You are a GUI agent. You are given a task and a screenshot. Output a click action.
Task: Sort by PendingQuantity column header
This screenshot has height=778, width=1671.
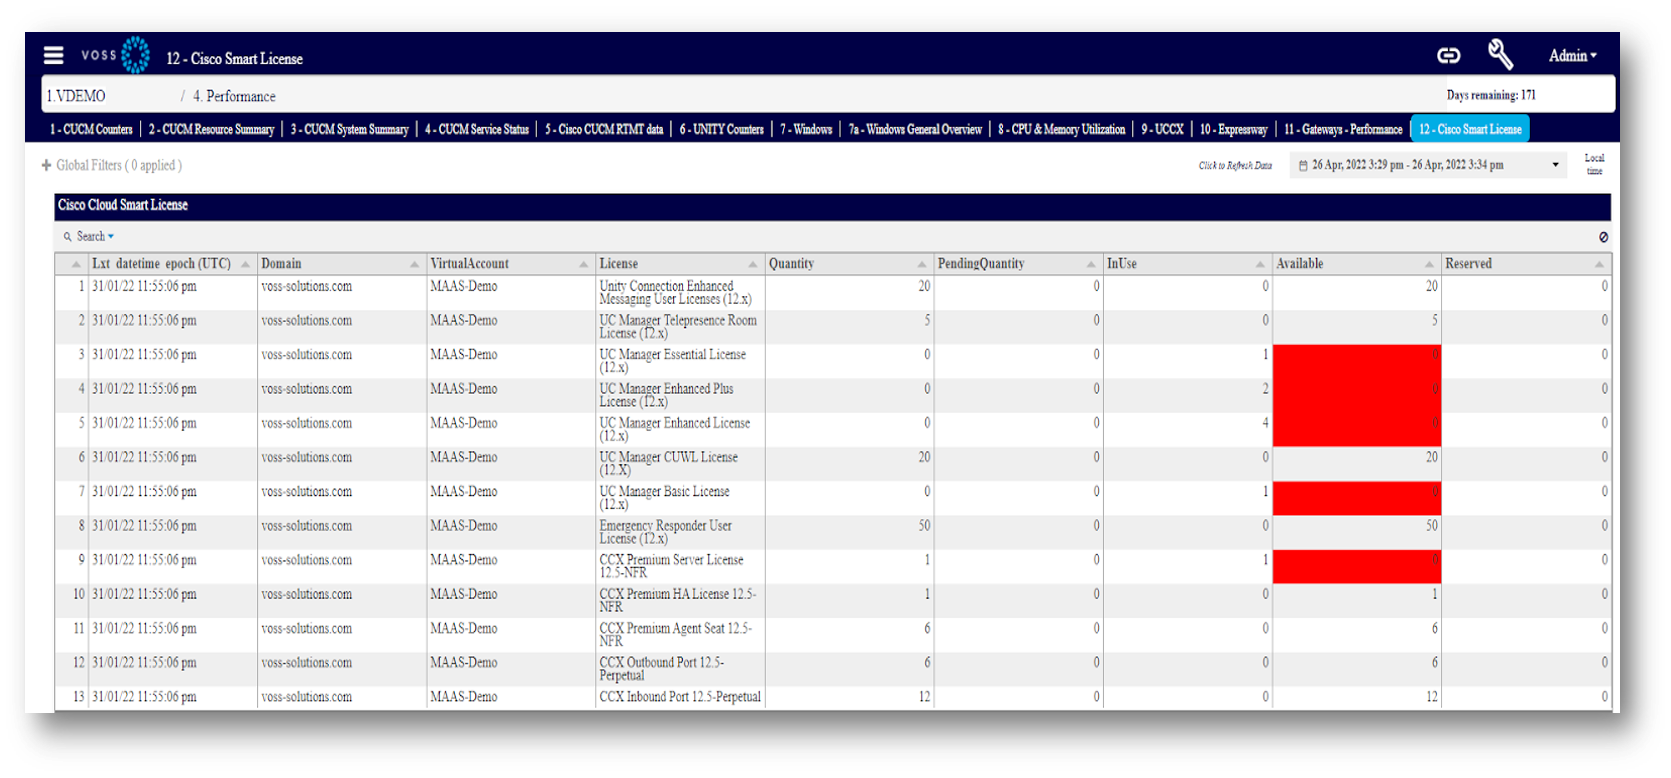click(x=1017, y=264)
